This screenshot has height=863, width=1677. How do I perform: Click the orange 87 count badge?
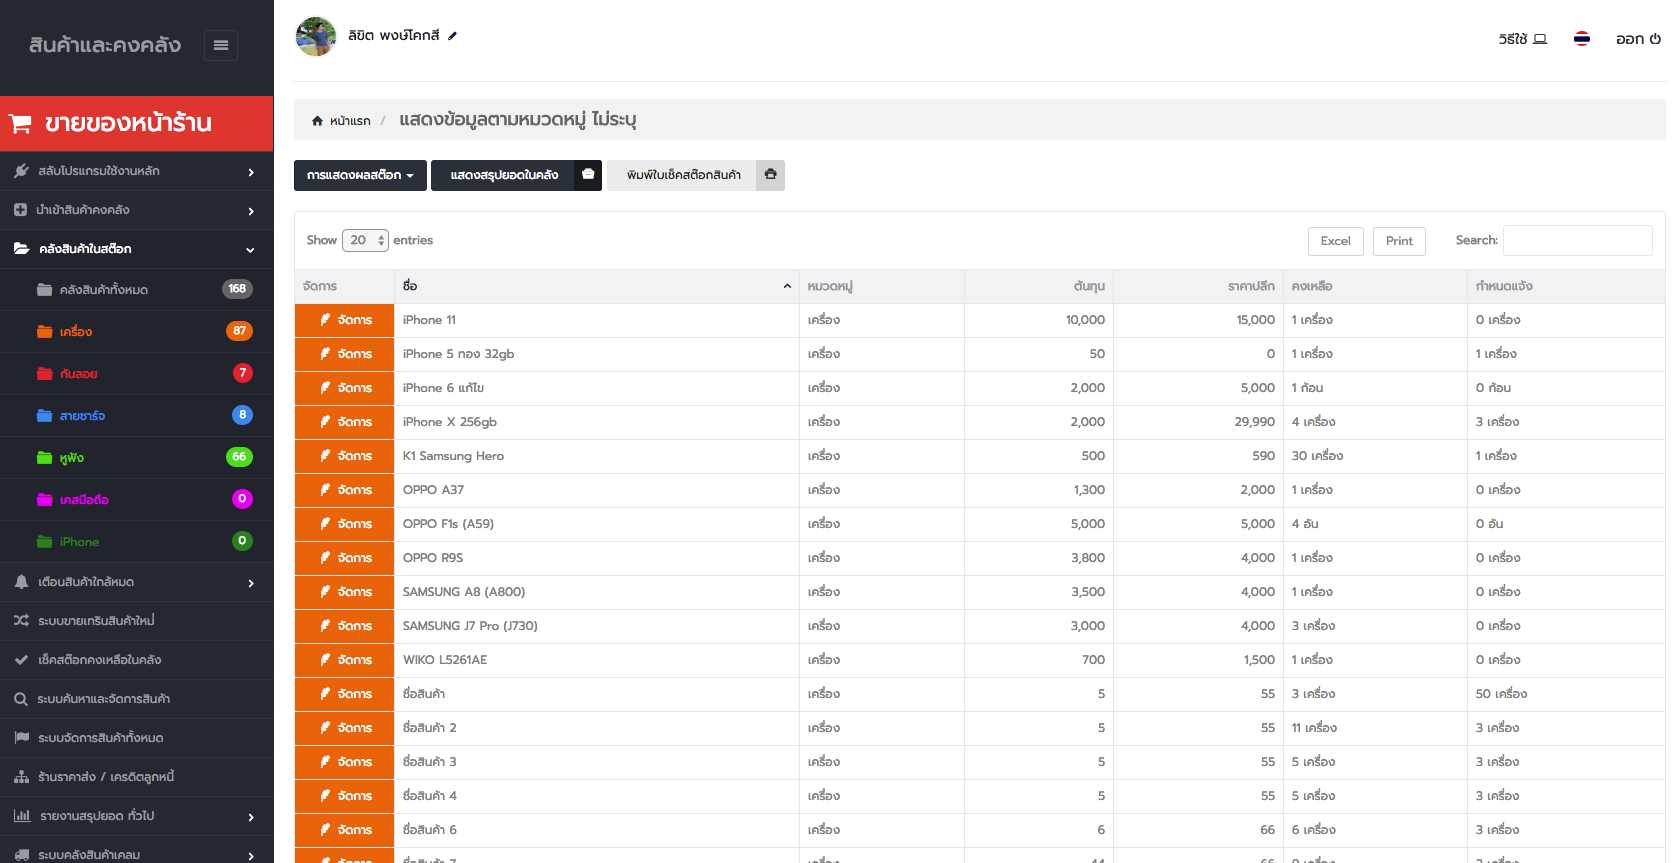(239, 331)
